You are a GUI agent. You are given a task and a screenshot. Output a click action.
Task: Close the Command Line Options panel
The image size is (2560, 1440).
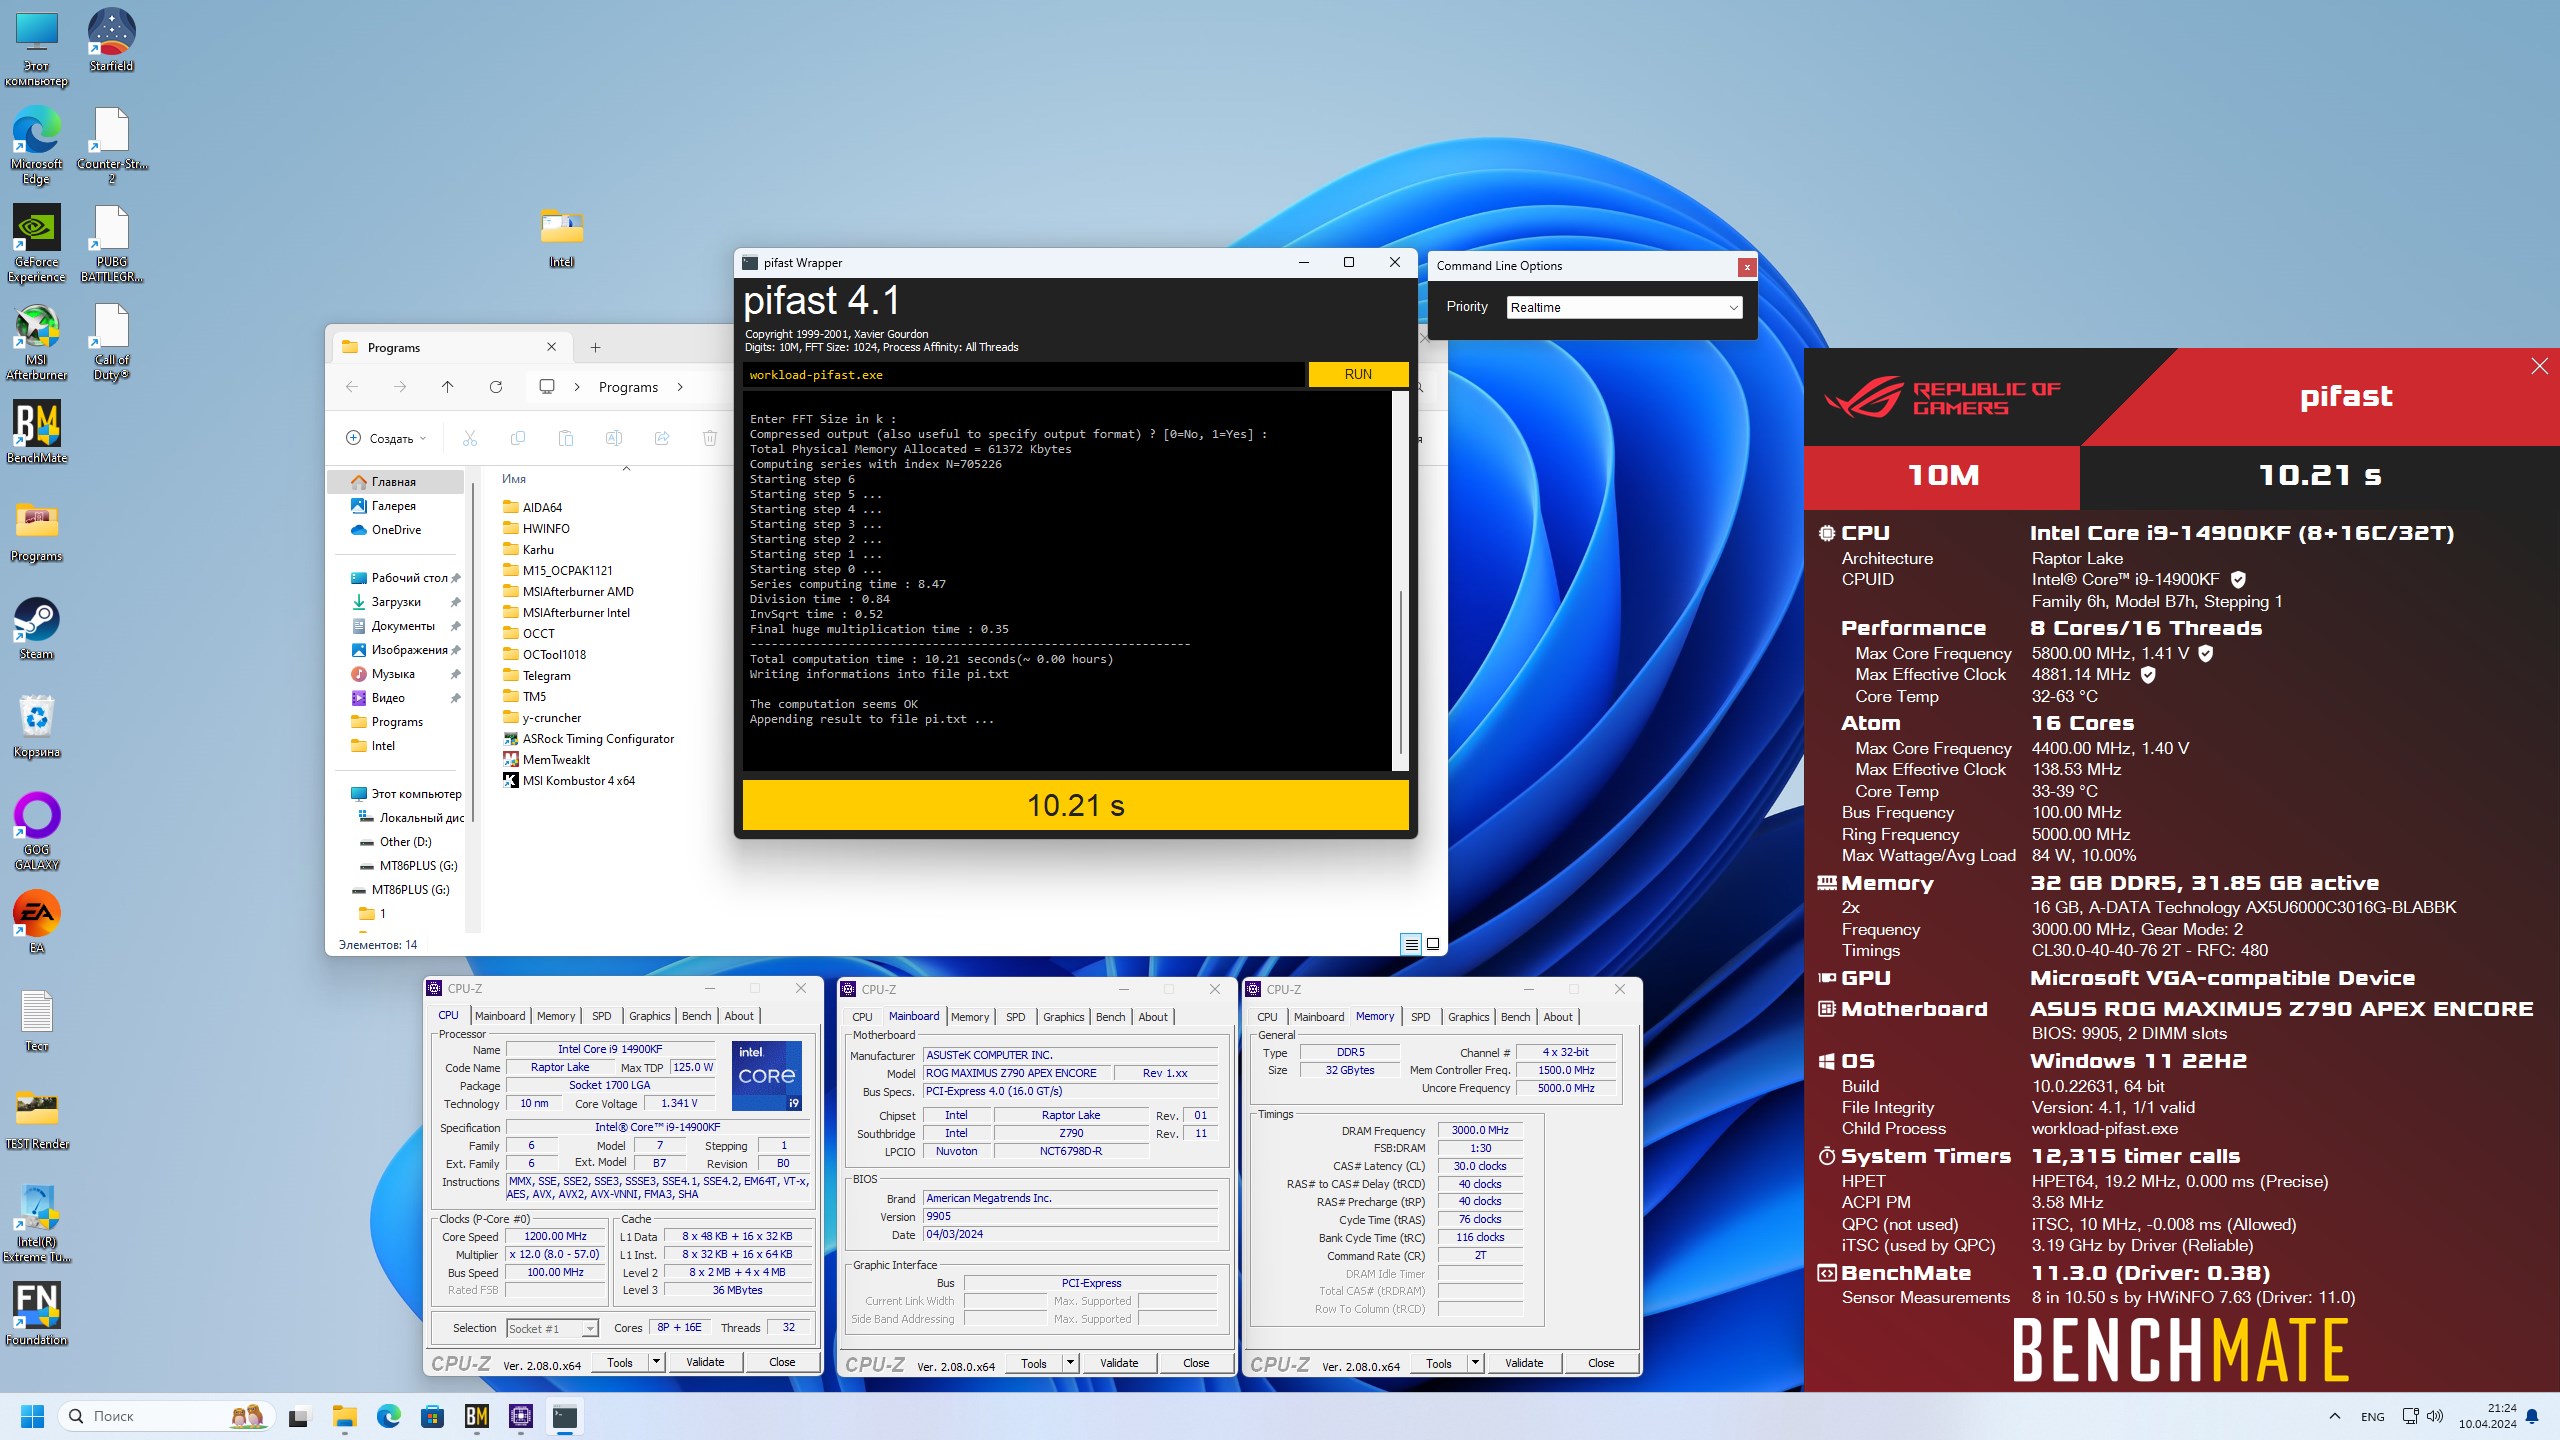coord(1746,266)
